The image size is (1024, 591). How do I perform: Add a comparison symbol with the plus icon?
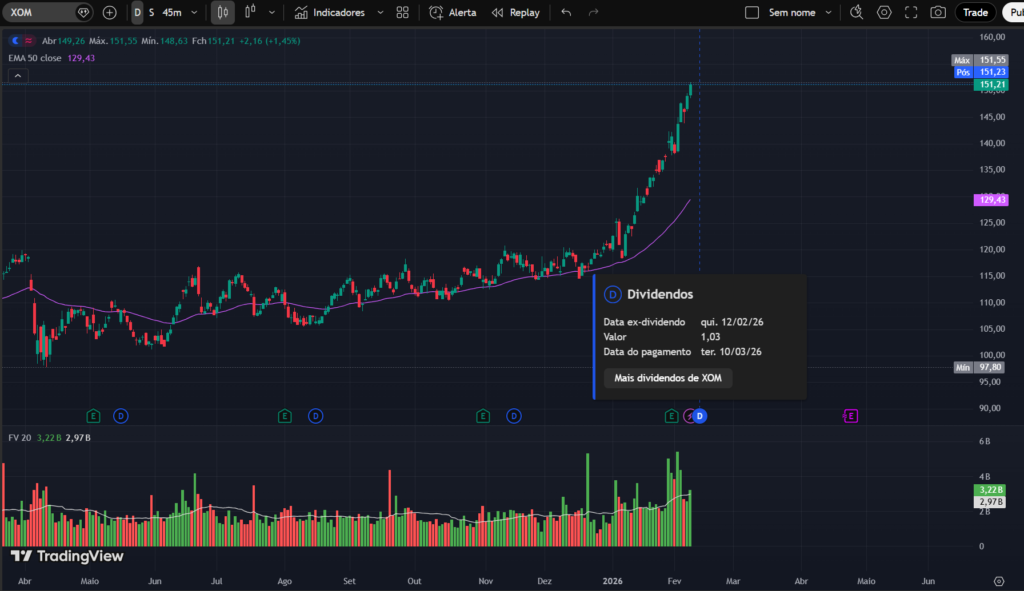(x=109, y=12)
